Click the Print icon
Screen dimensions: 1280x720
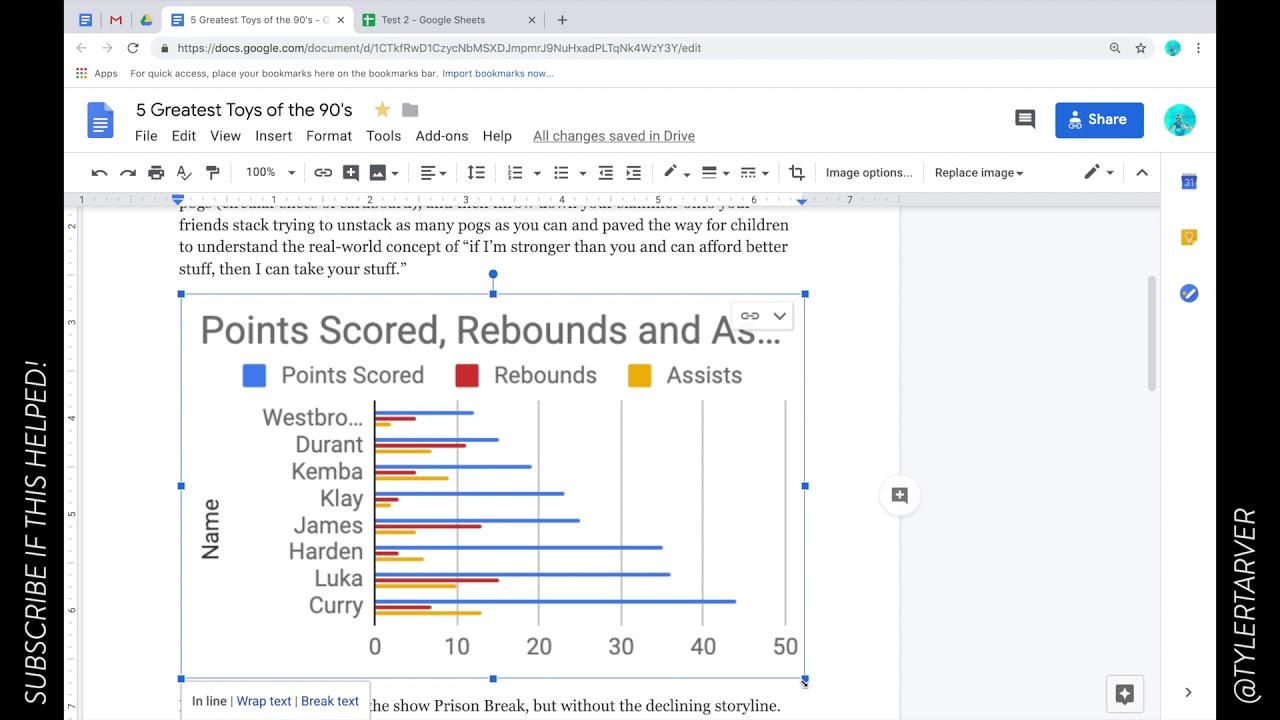[156, 173]
